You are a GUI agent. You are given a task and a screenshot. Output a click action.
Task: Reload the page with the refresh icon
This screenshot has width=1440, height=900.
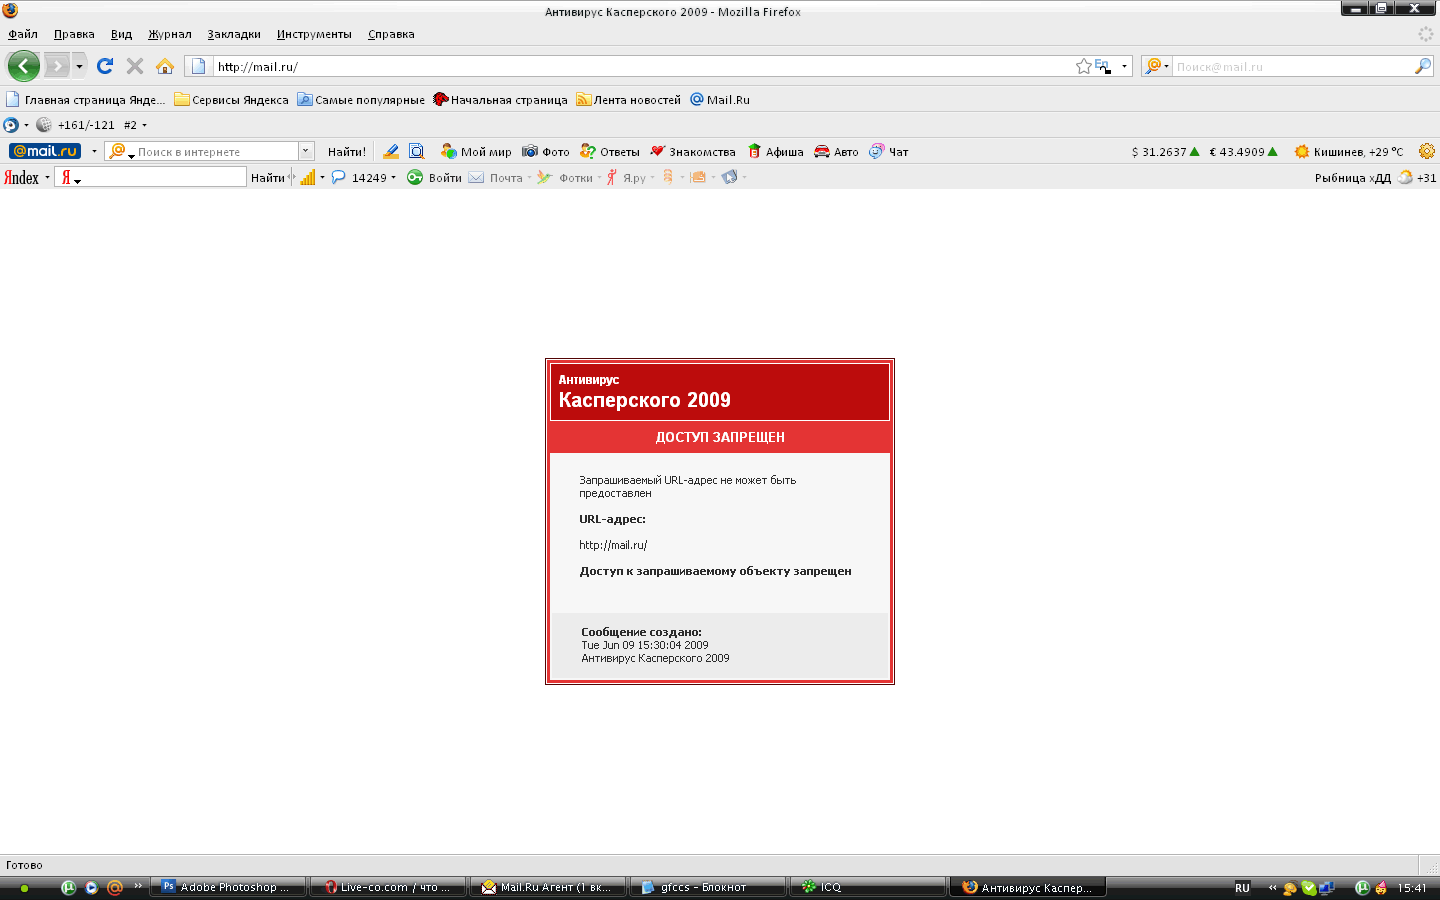click(x=105, y=66)
